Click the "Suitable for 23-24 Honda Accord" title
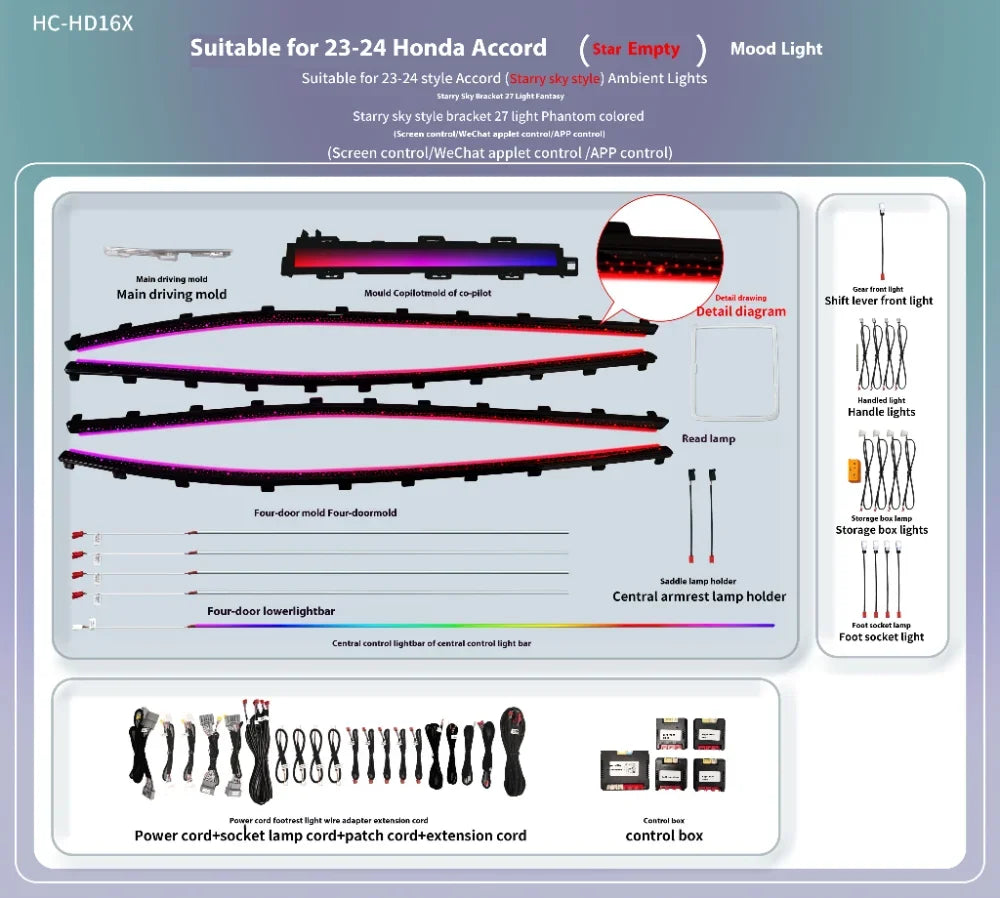This screenshot has height=898, width=1000. tap(368, 48)
